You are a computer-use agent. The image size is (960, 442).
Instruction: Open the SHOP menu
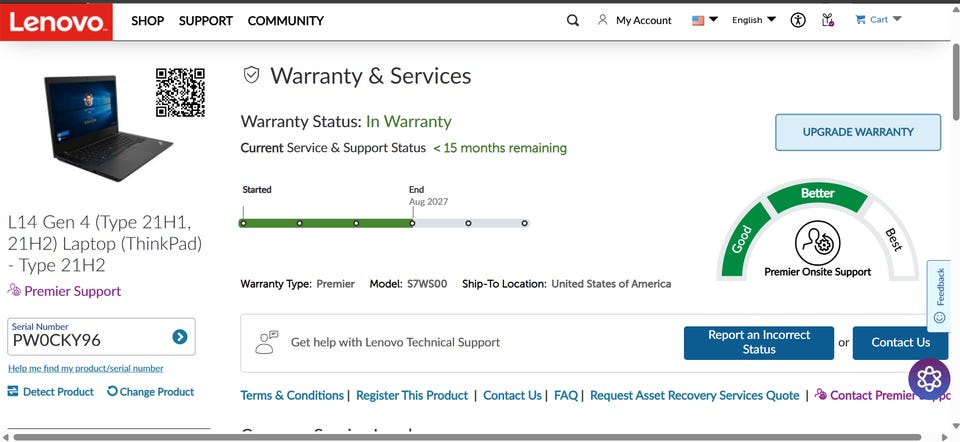148,21
